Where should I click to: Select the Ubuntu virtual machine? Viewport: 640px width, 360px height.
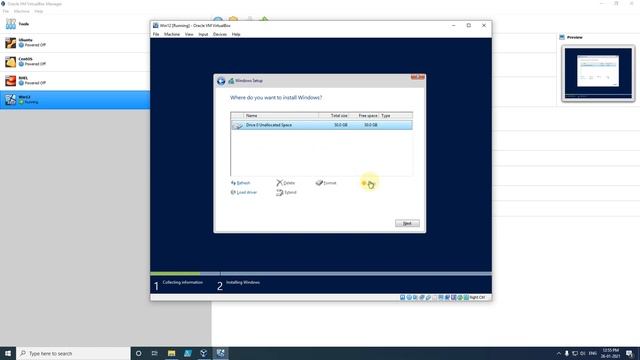coord(75,43)
